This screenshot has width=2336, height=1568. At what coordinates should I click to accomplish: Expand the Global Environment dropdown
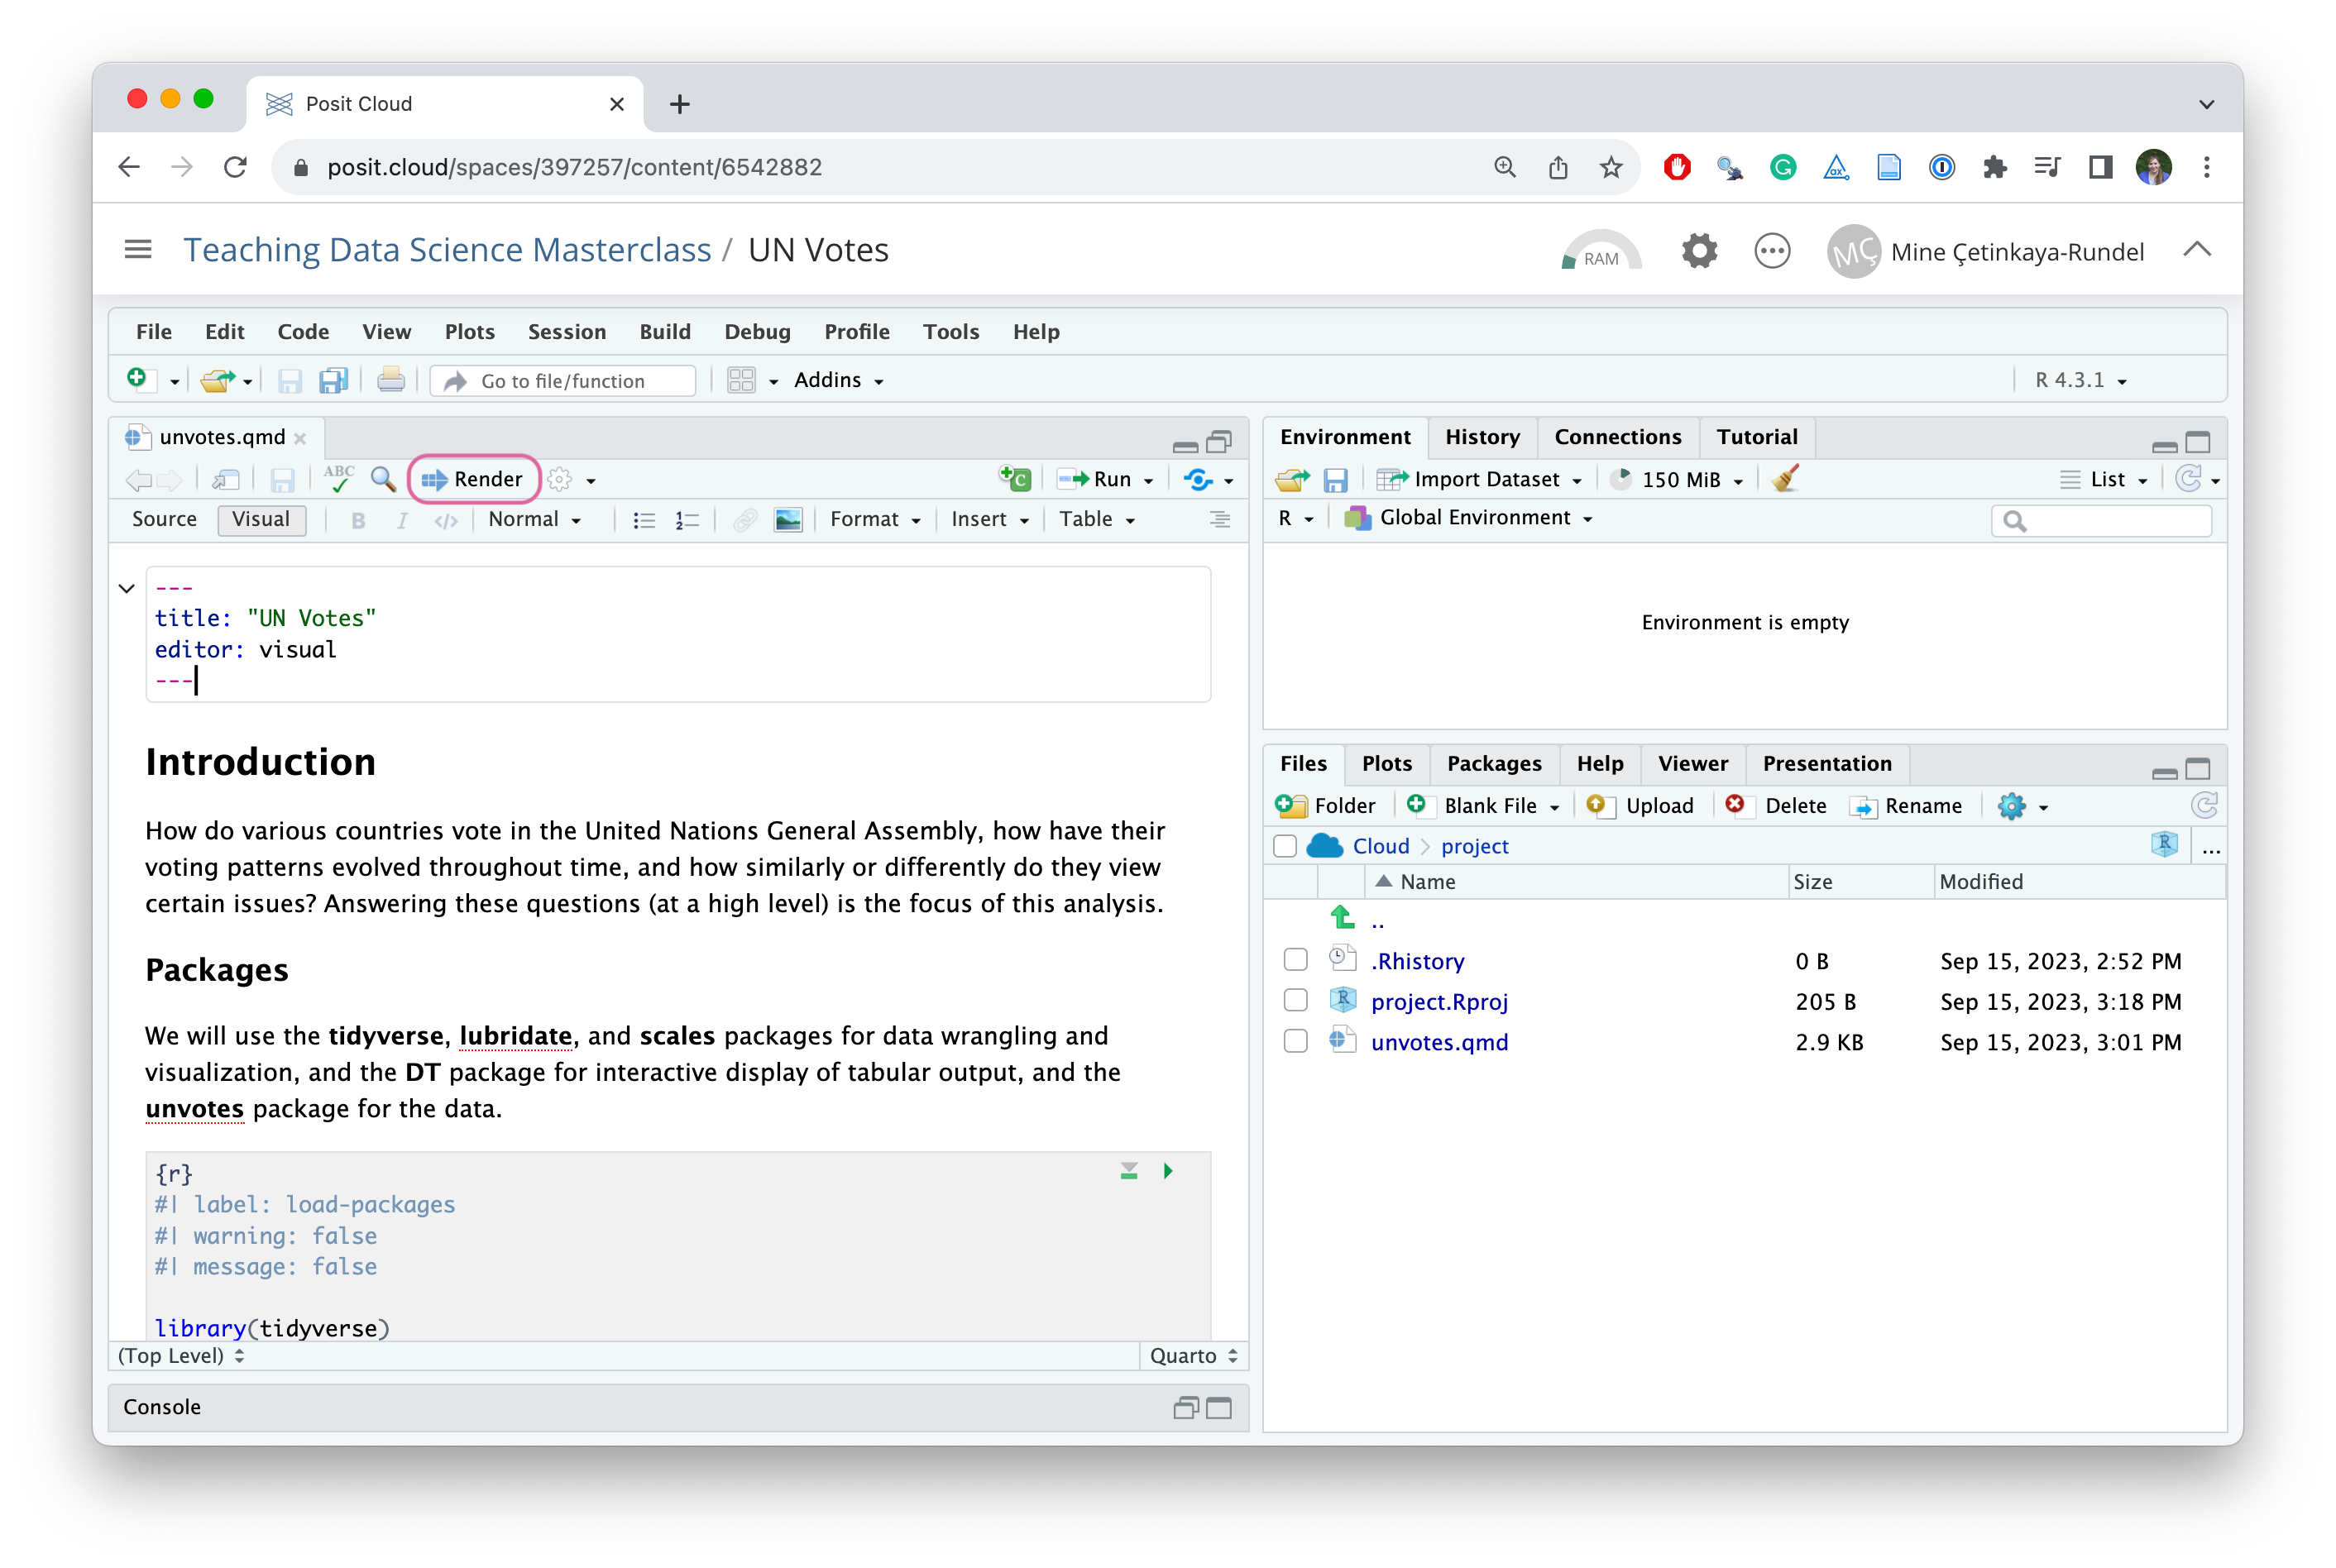[1474, 518]
